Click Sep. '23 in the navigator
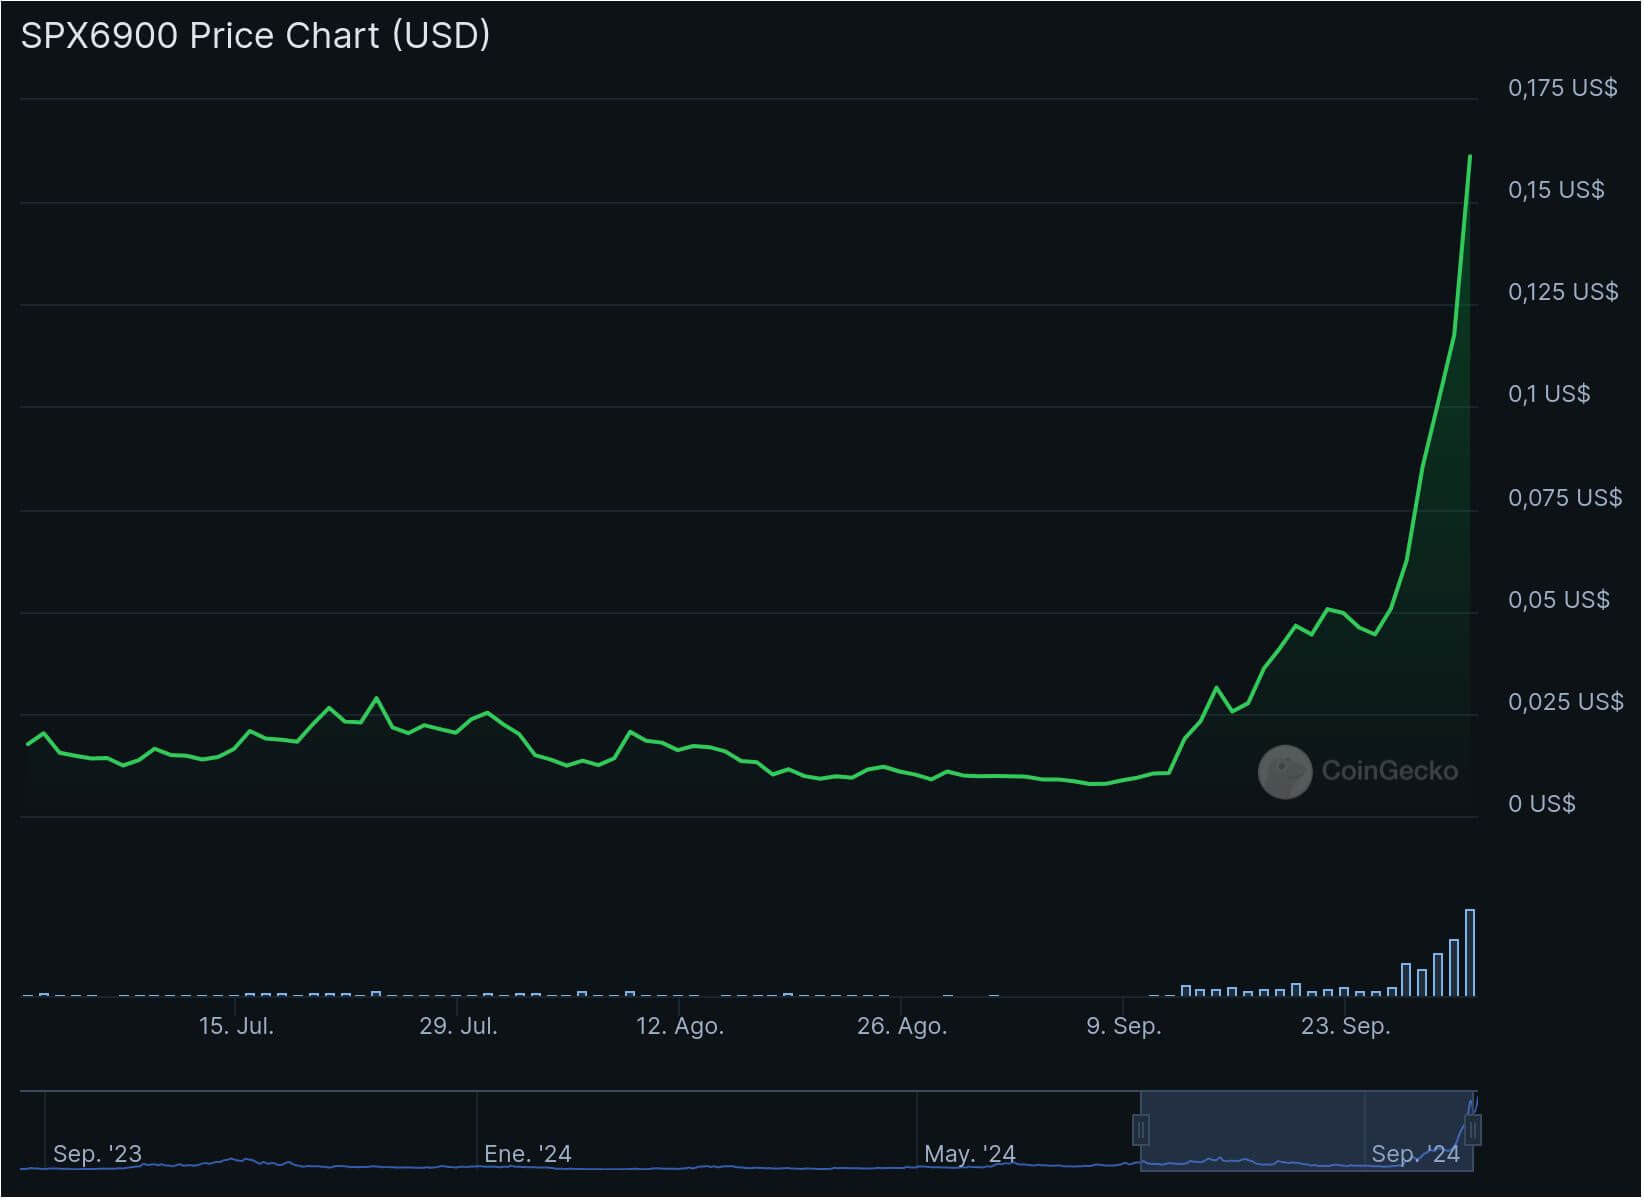Image resolution: width=1644 pixels, height=1200 pixels. point(97,1154)
